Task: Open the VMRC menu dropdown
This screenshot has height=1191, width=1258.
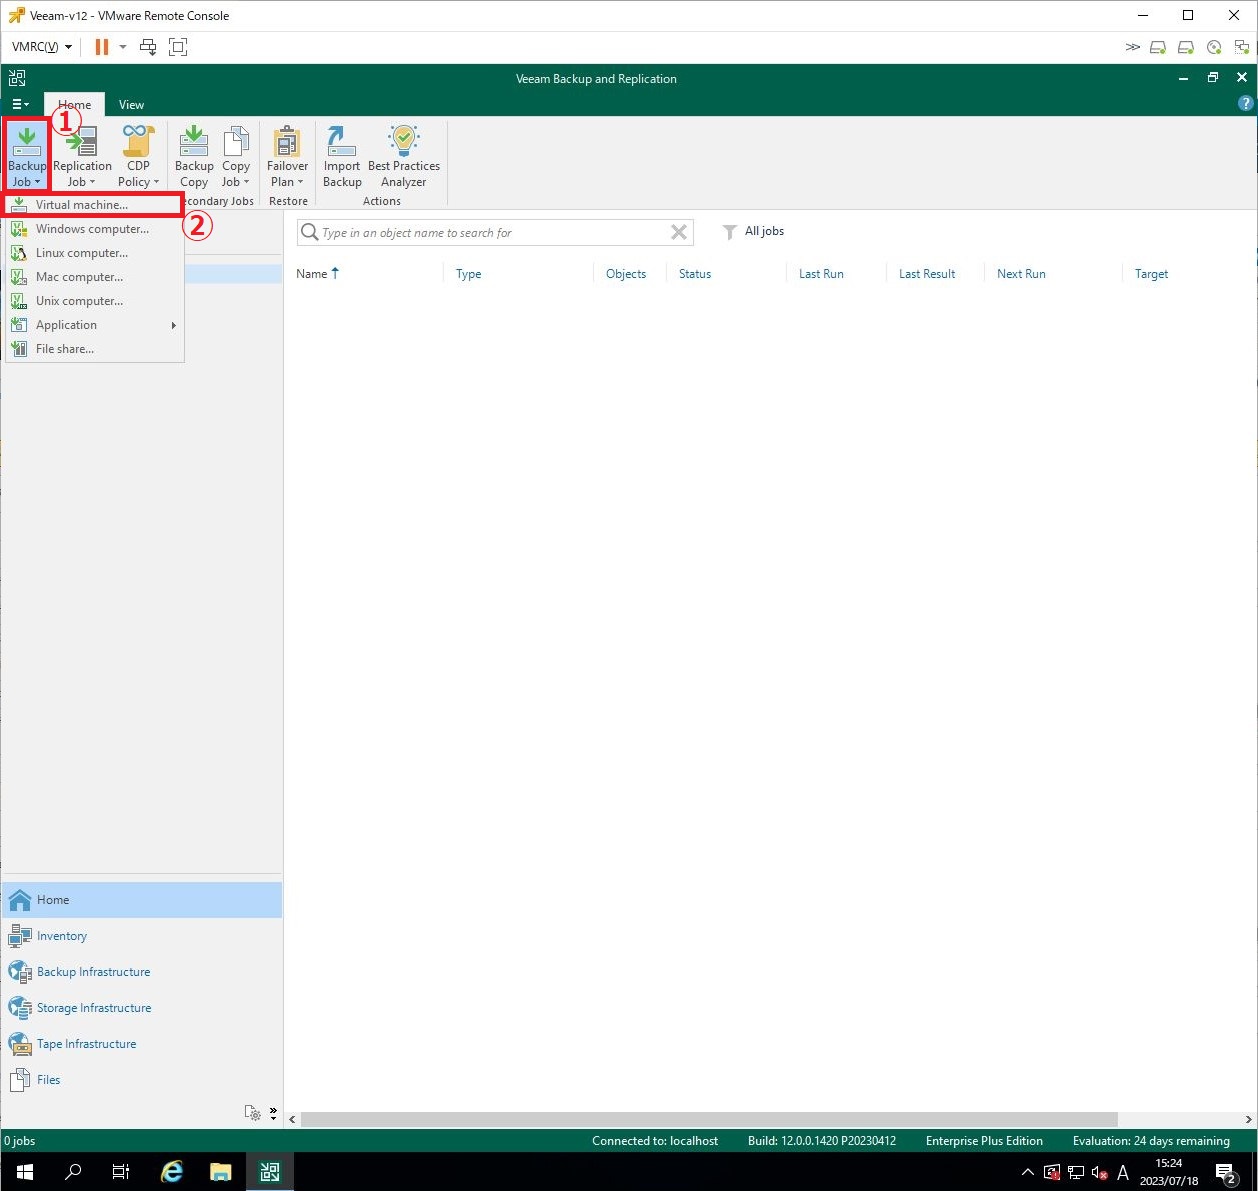Action: (41, 47)
